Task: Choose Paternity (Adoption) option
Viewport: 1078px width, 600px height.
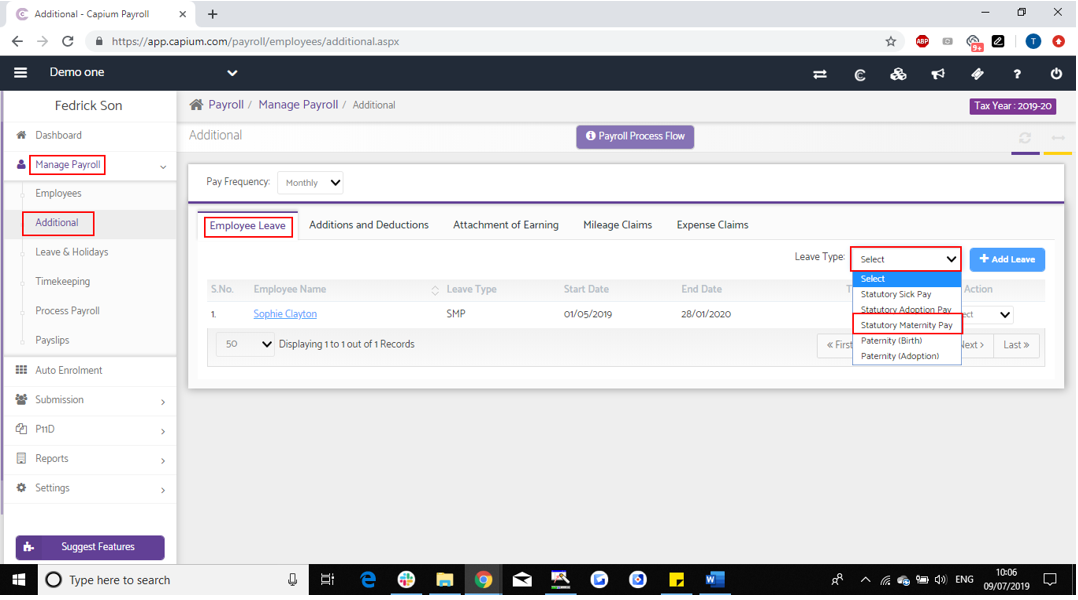Action: point(907,356)
